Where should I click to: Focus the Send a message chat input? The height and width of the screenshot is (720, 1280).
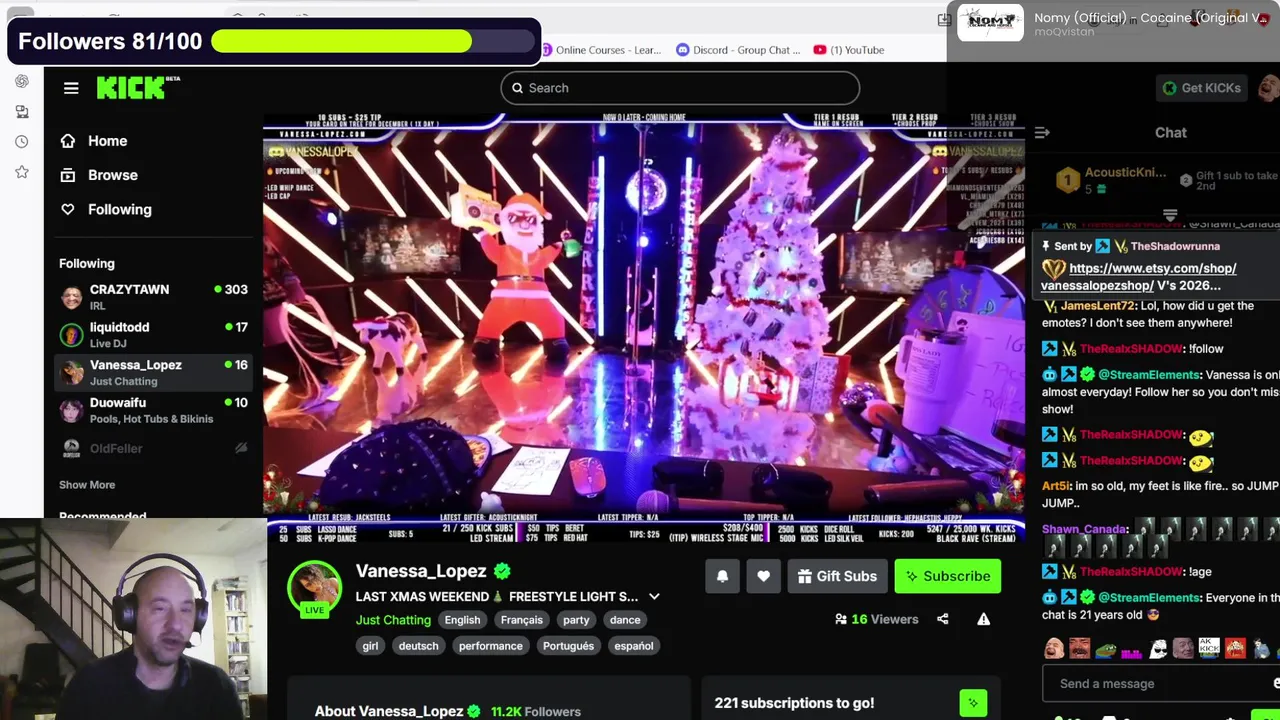[1160, 684]
